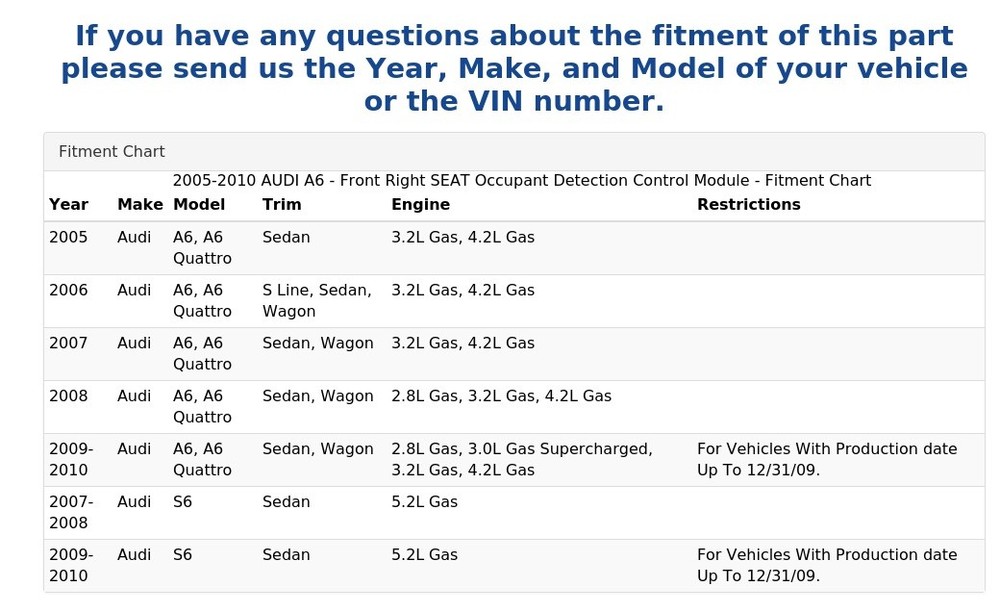Click the Make column header
Screen dimensions: 1000x612
click(x=140, y=204)
